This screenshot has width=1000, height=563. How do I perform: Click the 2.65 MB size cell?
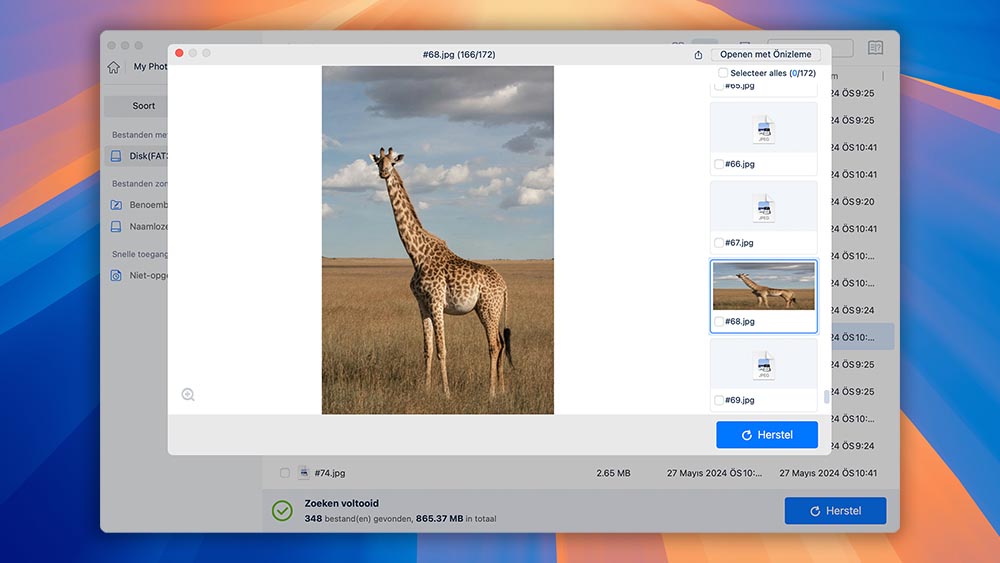point(613,473)
